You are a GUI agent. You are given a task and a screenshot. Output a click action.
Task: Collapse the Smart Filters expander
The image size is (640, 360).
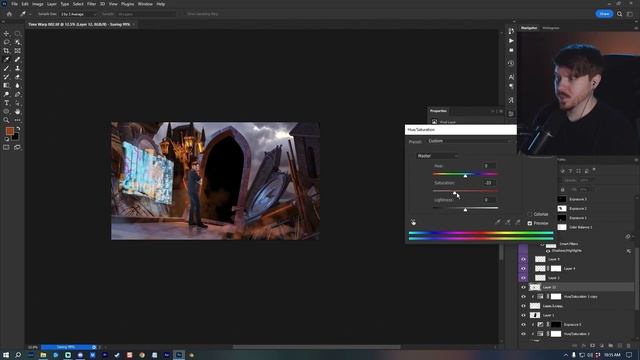(x=542, y=244)
